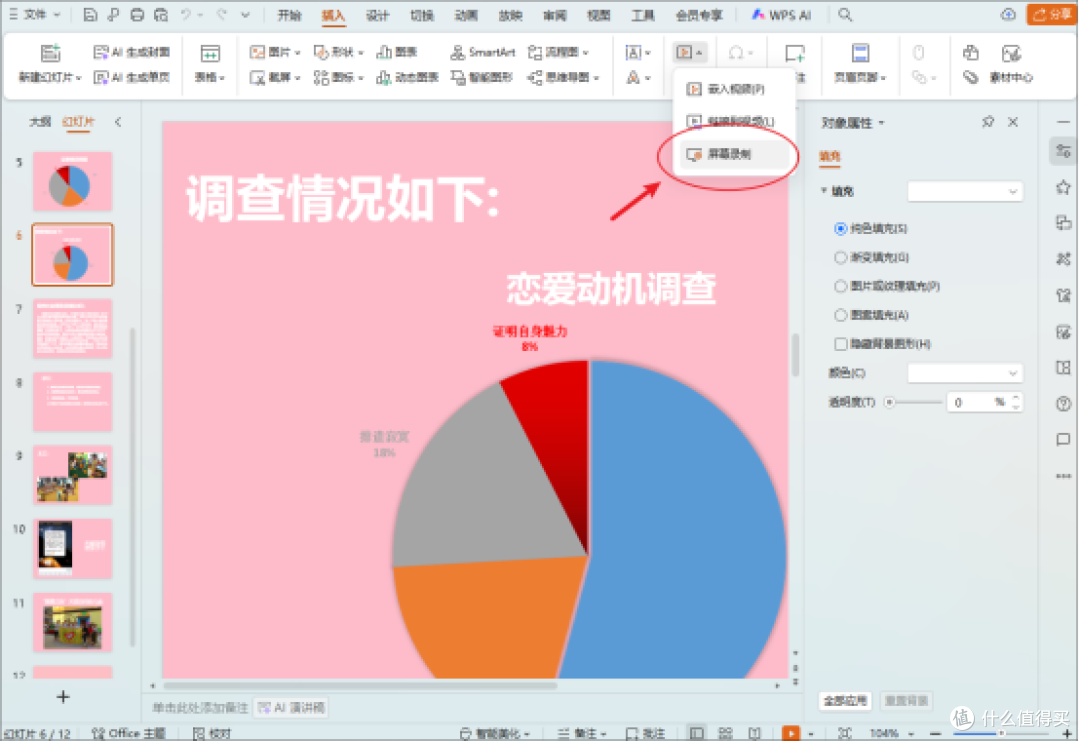Click apply to all (全部应用) button

pos(845,700)
